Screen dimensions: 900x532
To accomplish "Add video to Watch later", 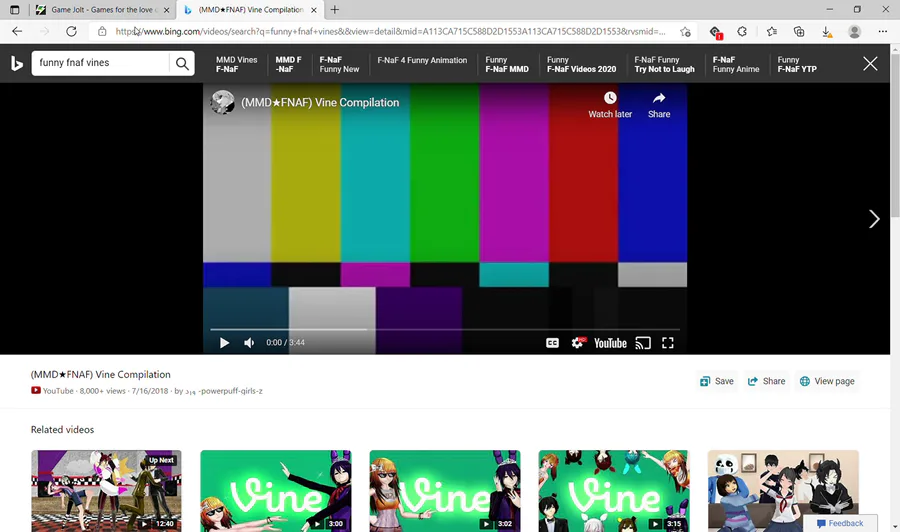I will [x=610, y=104].
